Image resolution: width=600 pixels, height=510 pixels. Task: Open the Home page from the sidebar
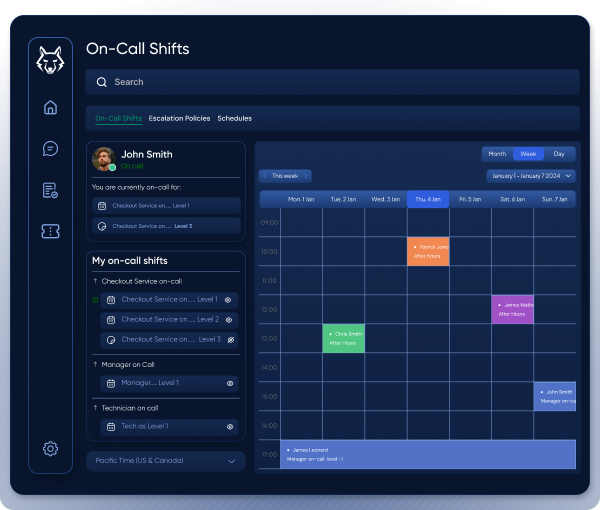pos(50,108)
